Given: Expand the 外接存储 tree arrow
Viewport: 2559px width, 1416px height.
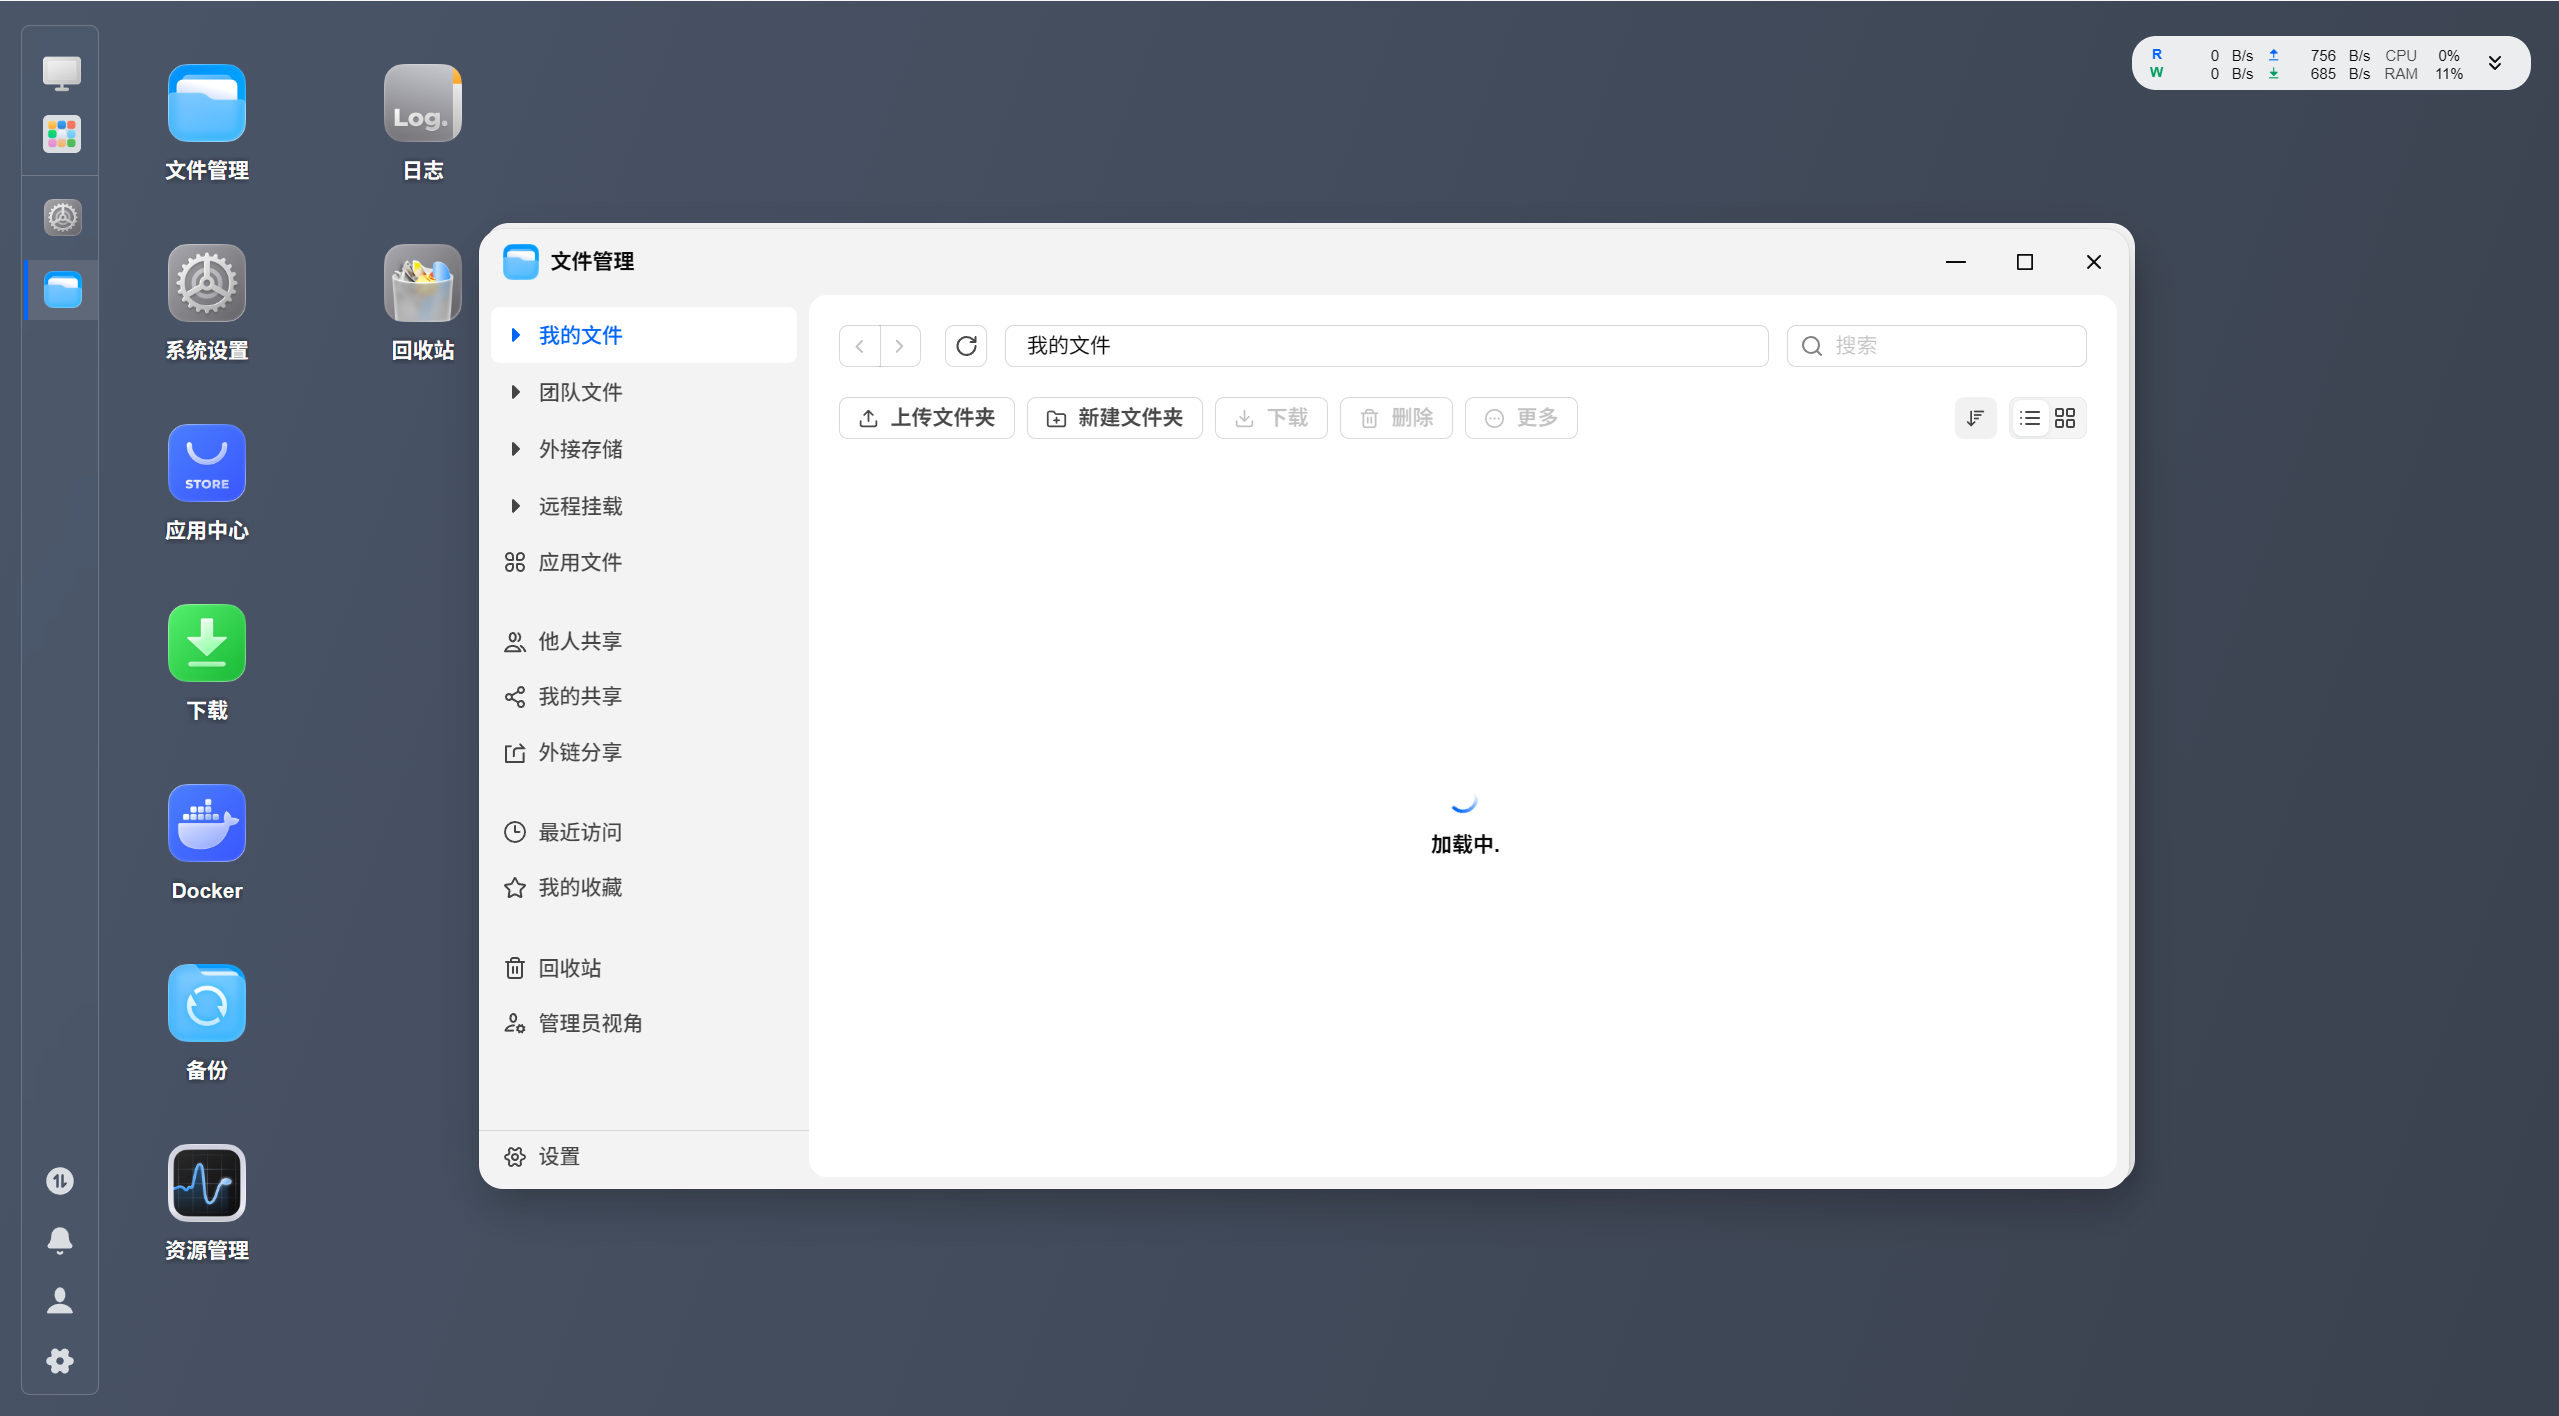Looking at the screenshot, I should (515, 449).
